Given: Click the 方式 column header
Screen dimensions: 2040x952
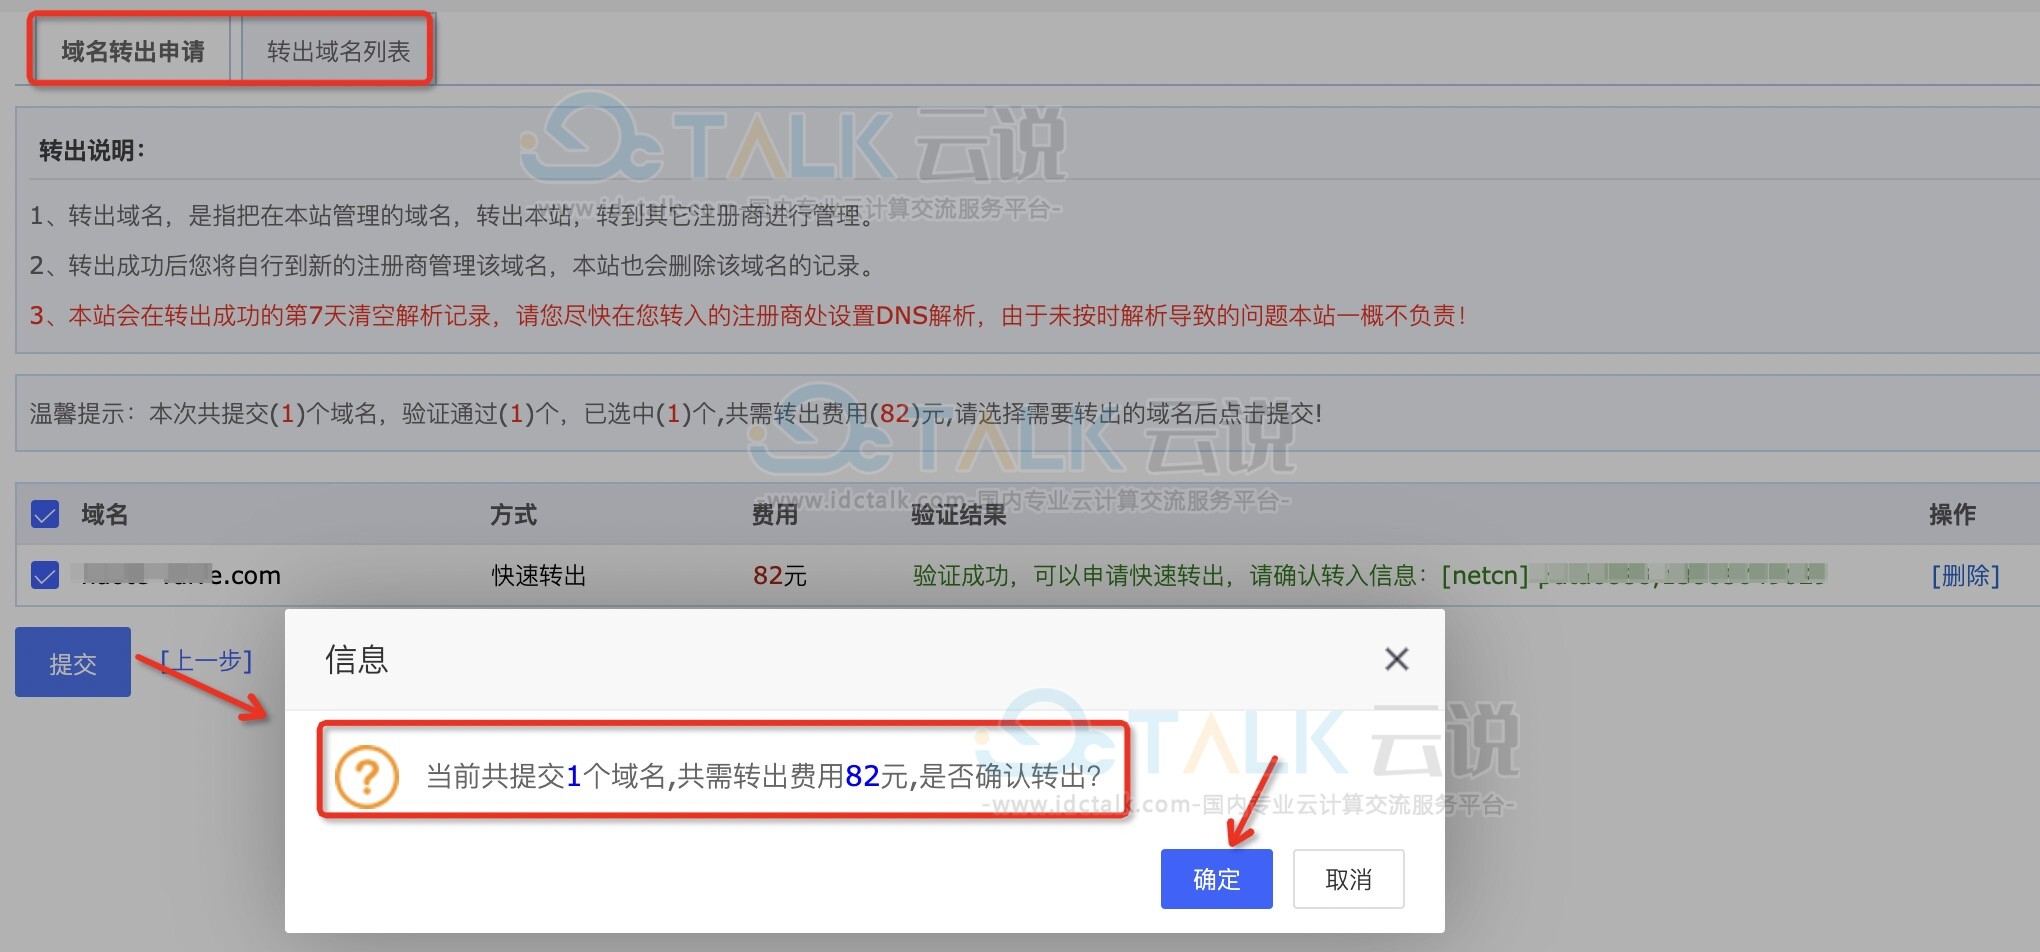Looking at the screenshot, I should pyautogui.click(x=514, y=515).
